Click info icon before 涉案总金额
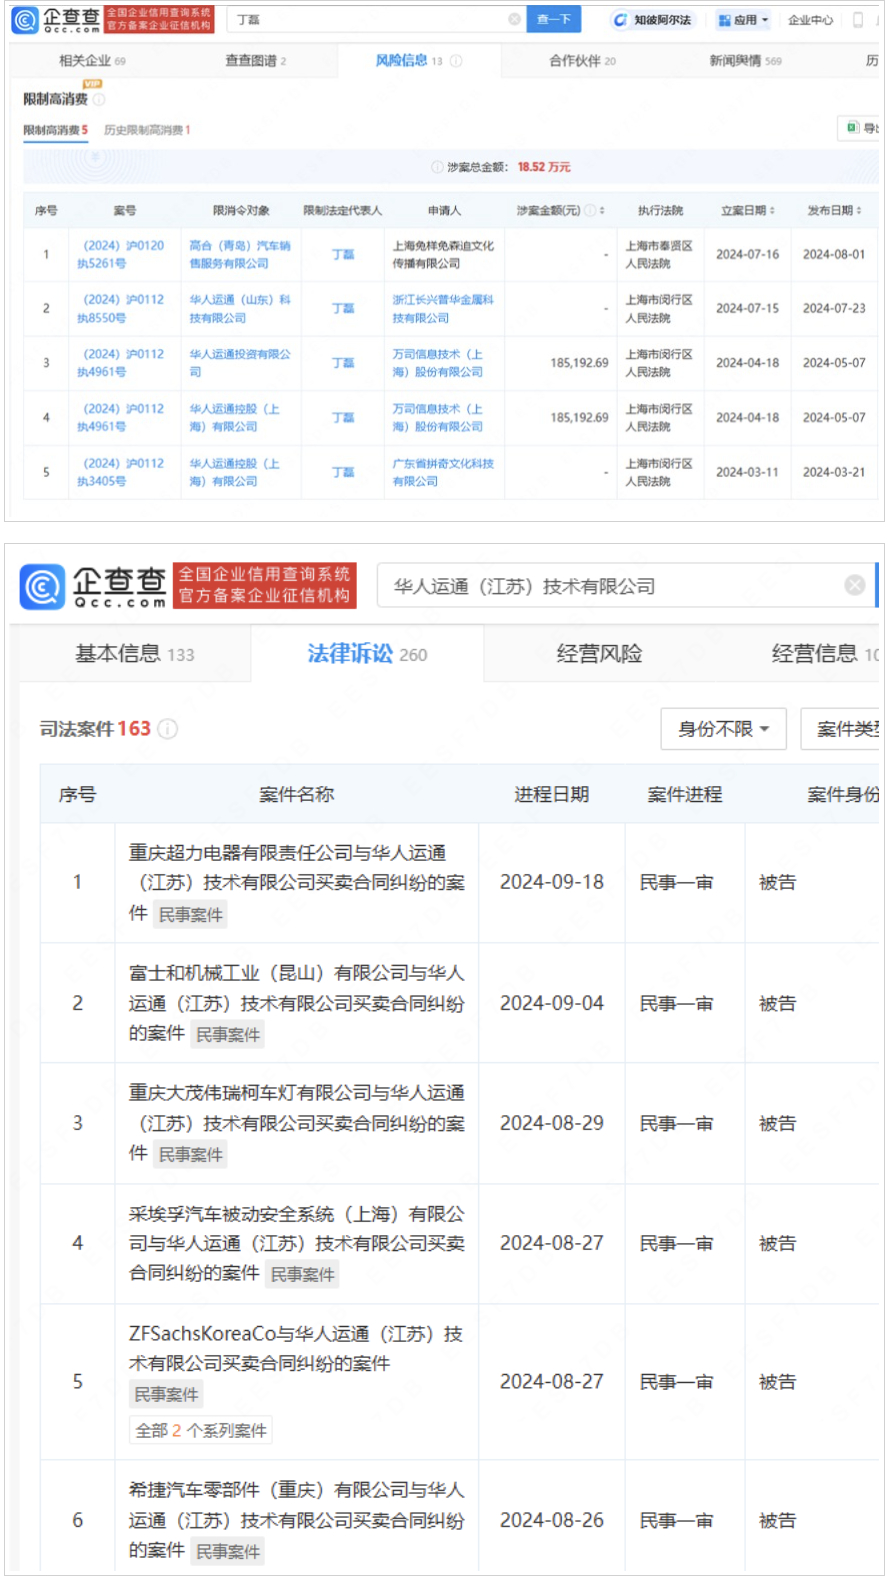This screenshot has height=1579, width=889. [437, 167]
